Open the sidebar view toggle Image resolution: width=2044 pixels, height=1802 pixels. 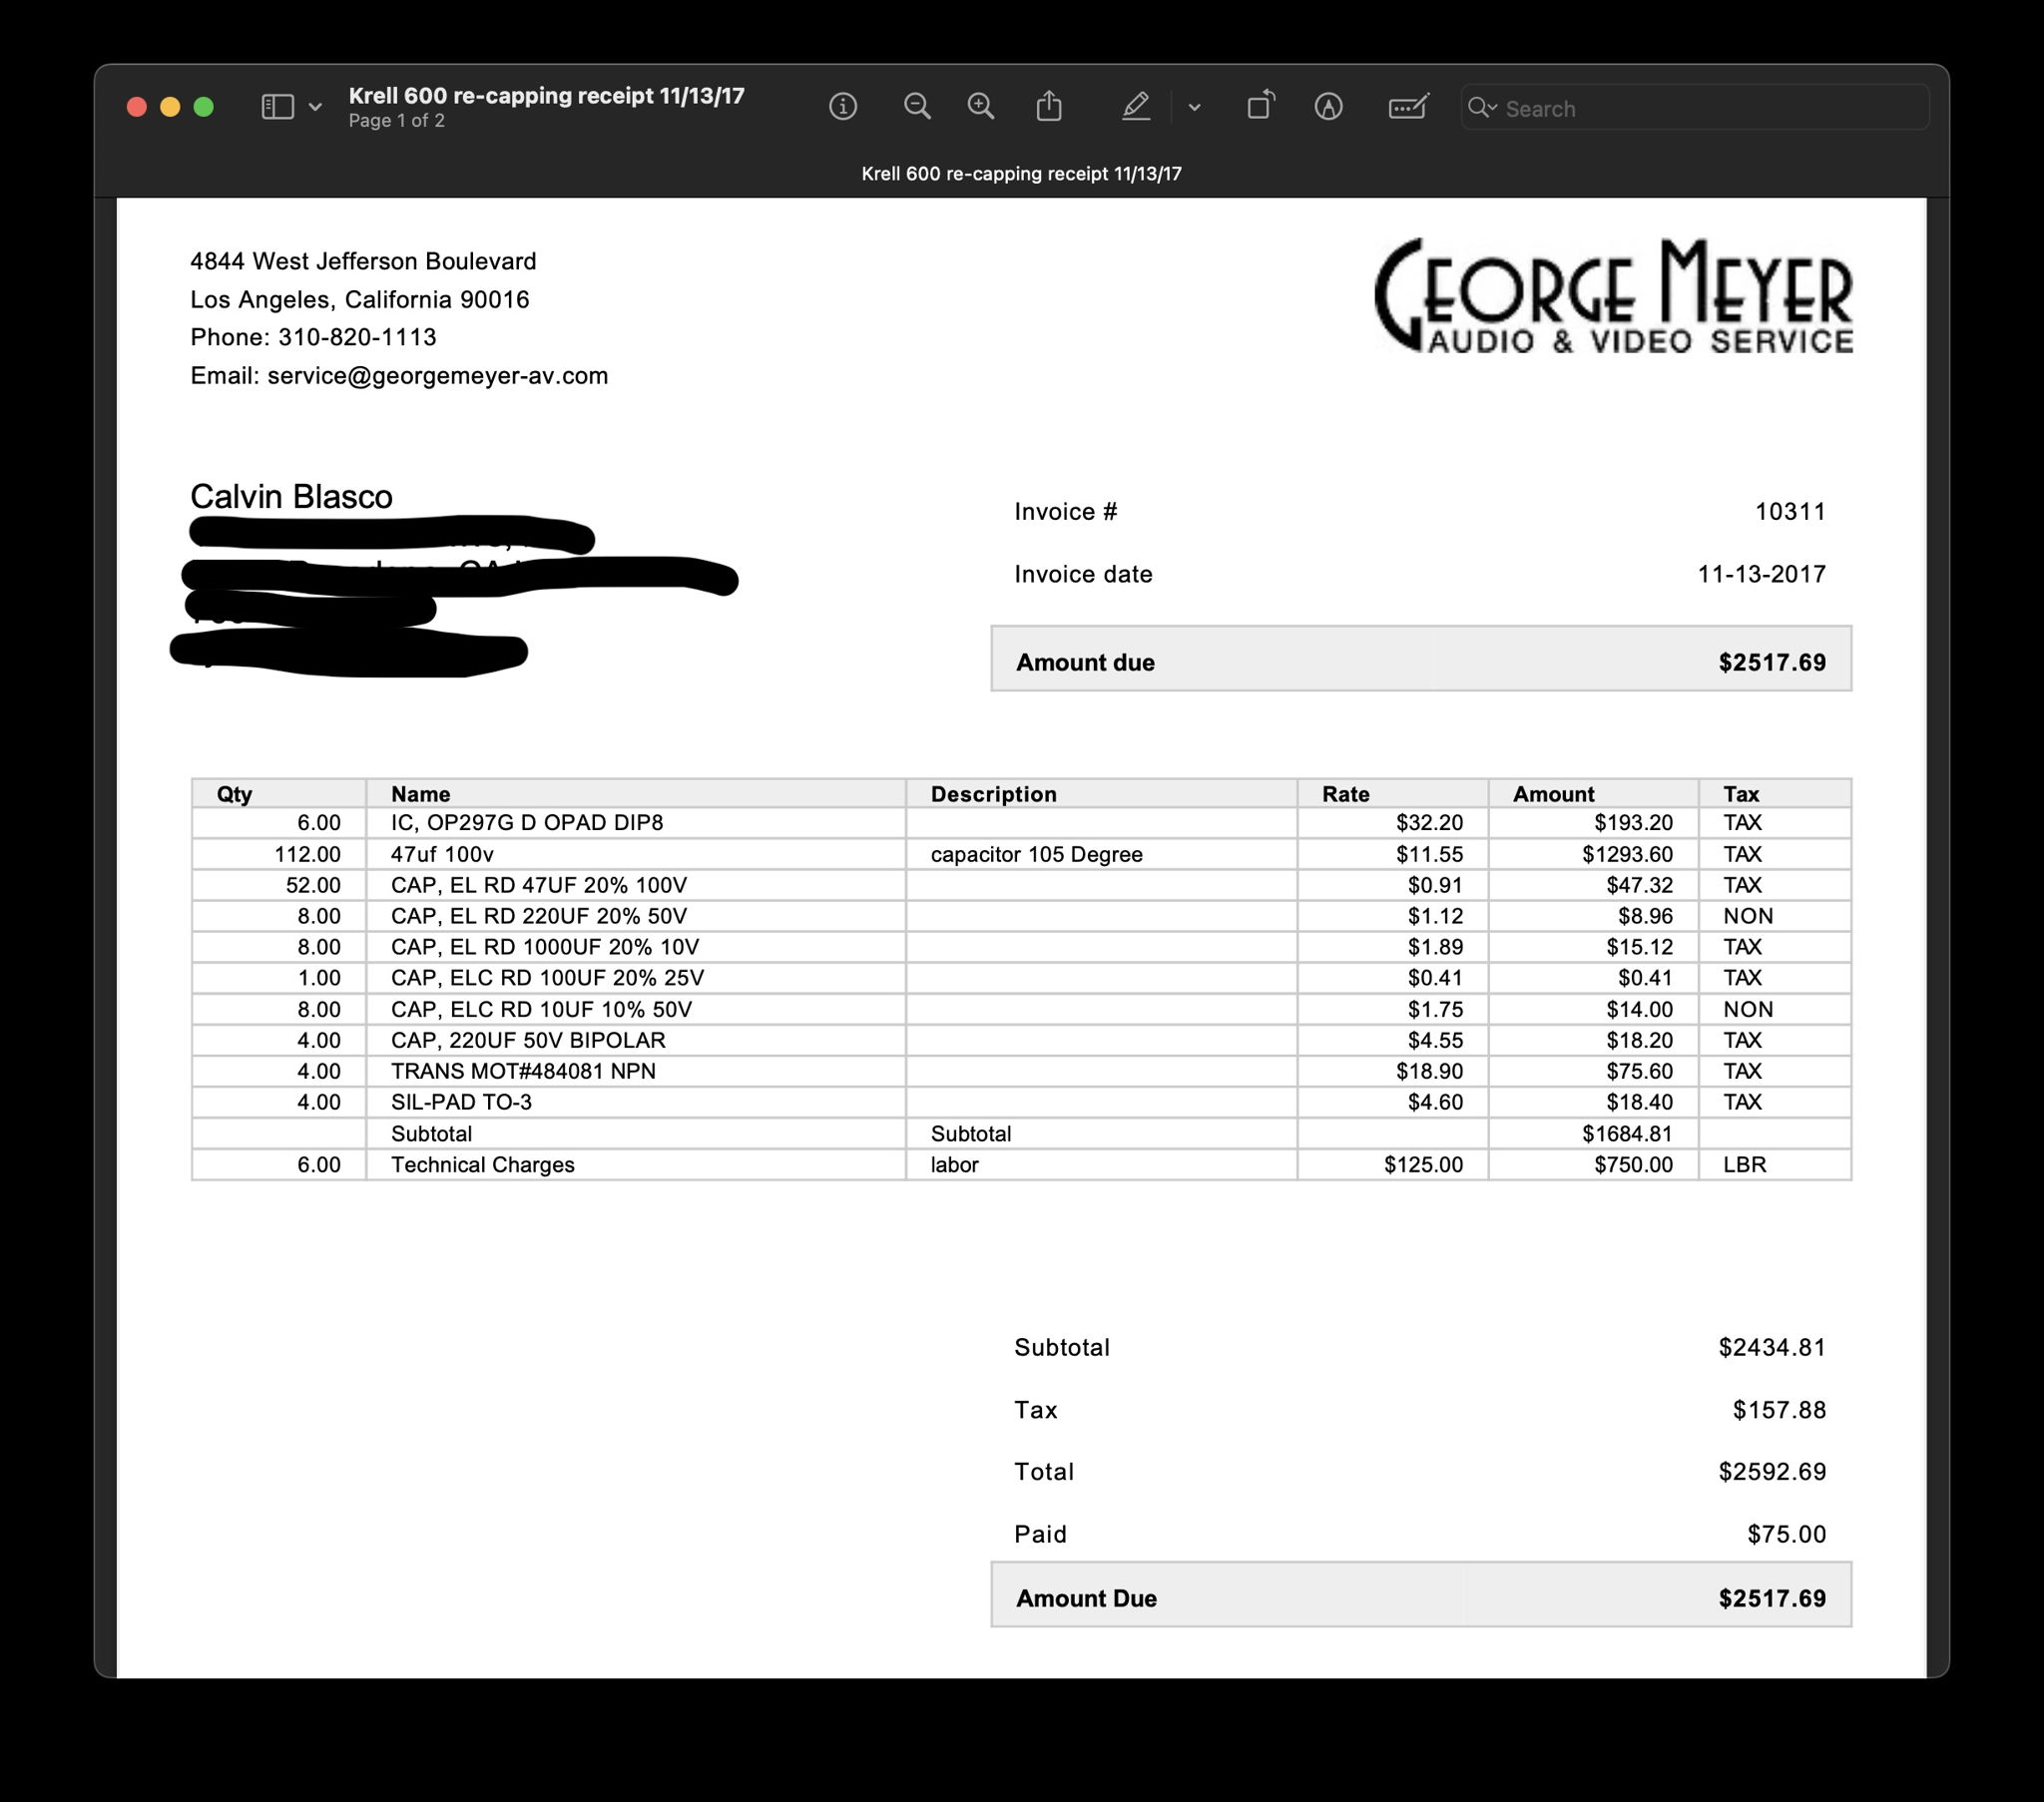[277, 106]
